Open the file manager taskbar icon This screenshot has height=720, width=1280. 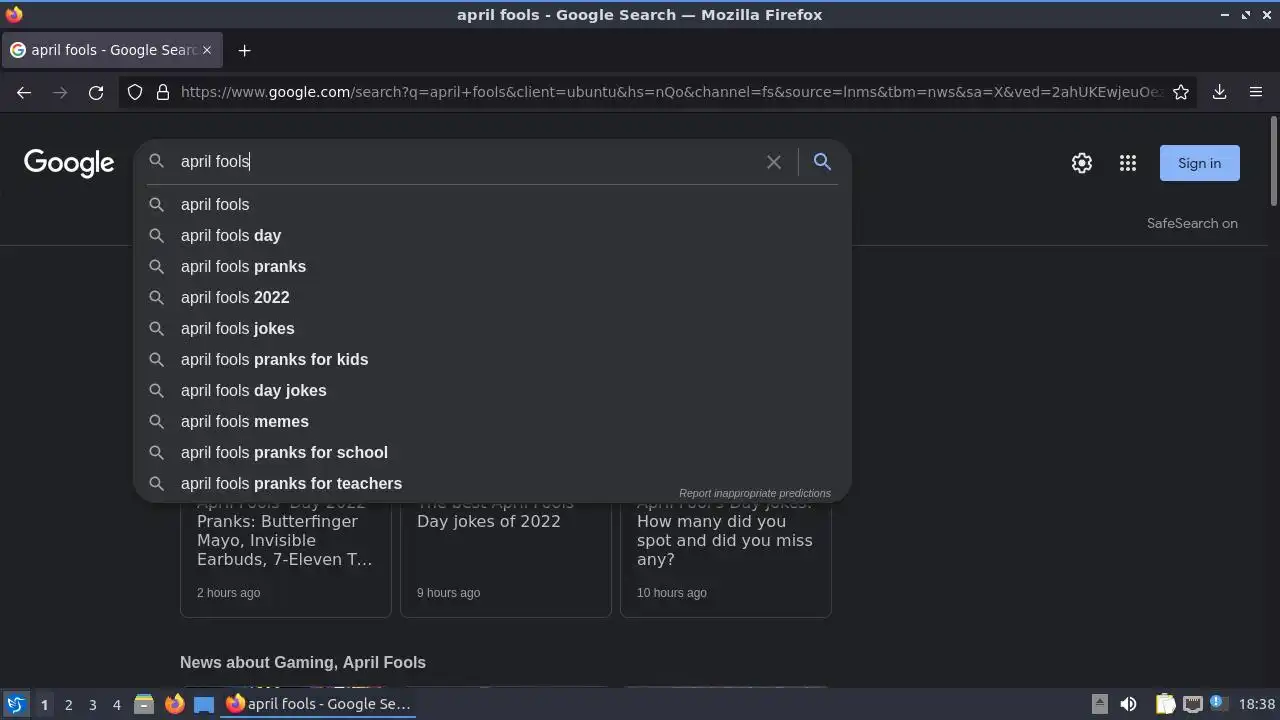point(144,704)
